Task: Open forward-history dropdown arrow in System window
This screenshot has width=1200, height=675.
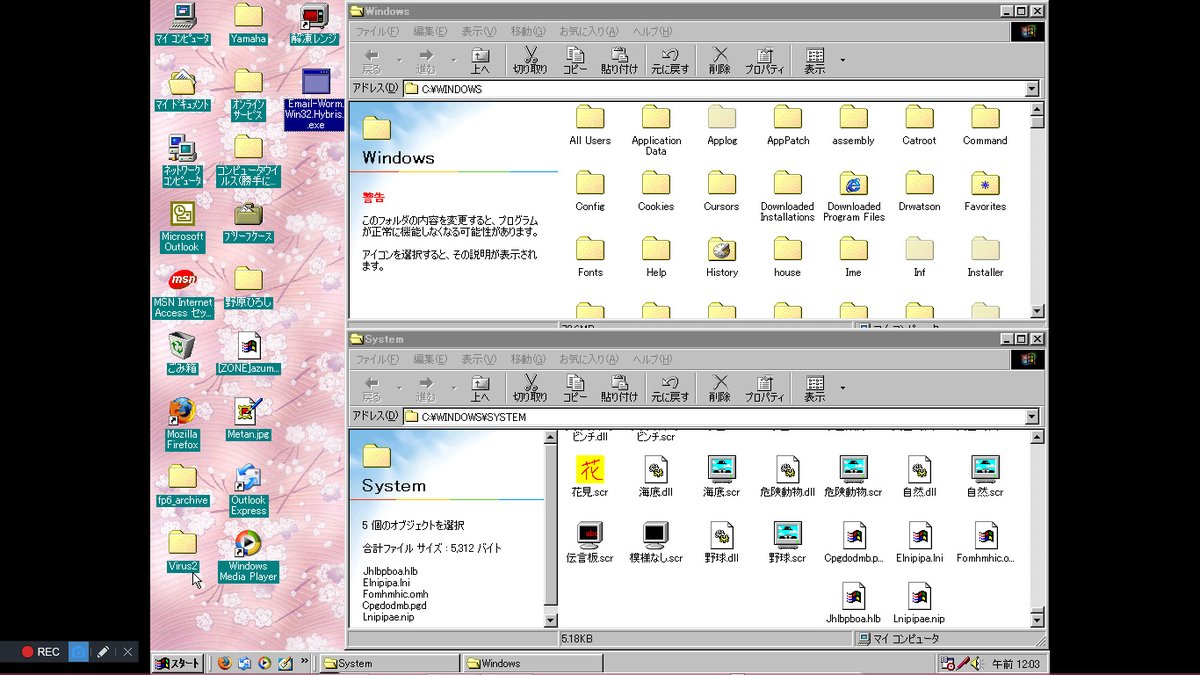Action: click(x=452, y=388)
